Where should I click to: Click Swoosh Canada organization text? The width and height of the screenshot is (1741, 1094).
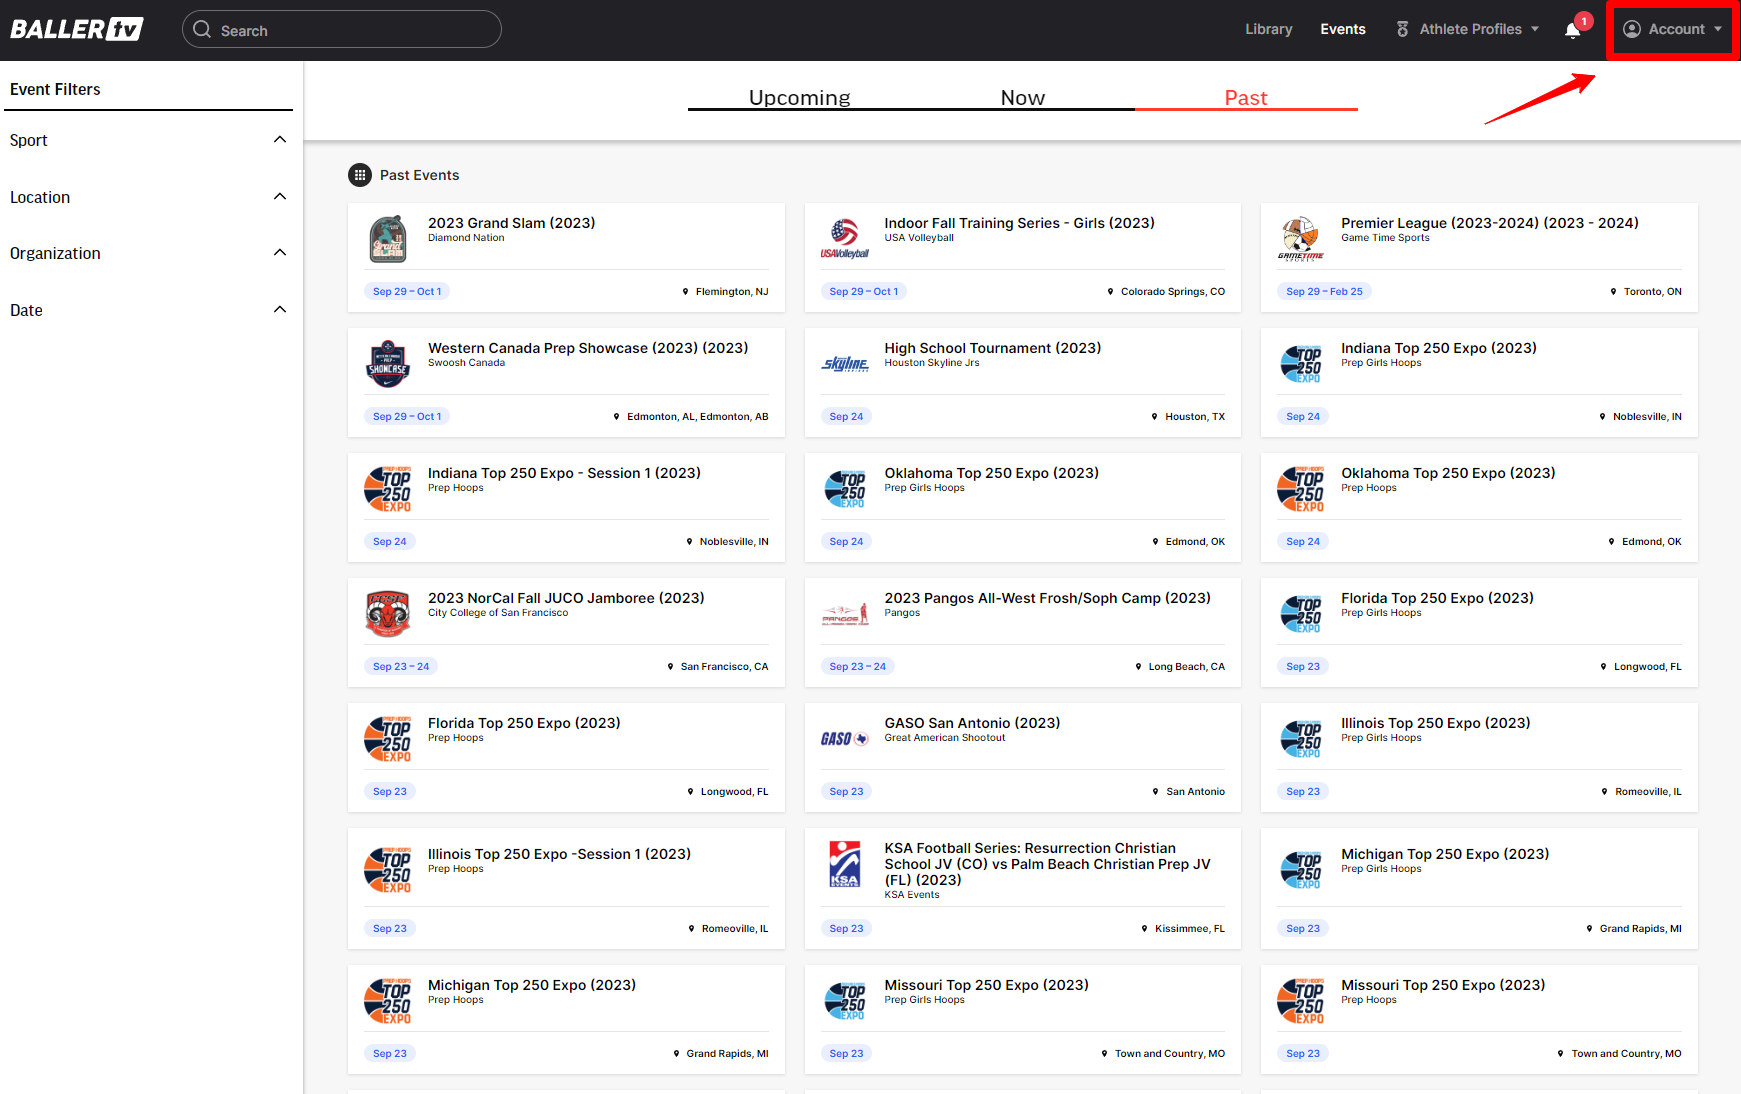(x=466, y=363)
